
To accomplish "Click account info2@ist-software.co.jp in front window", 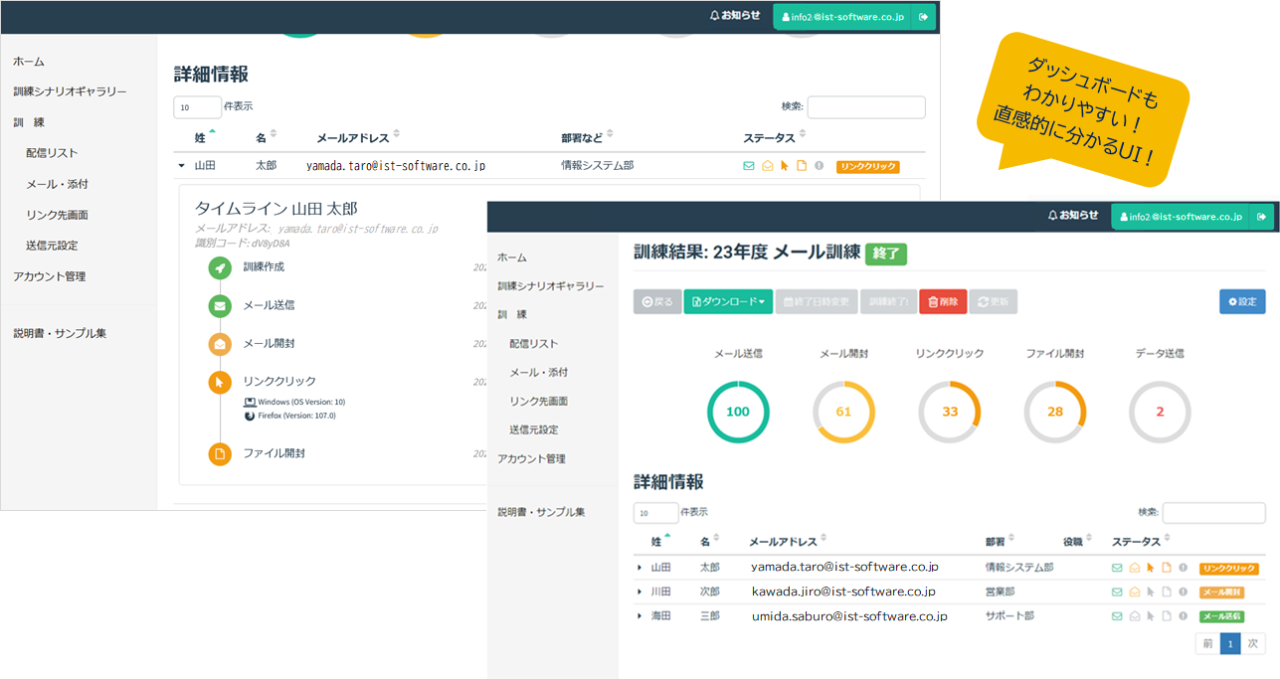I will pos(1181,216).
